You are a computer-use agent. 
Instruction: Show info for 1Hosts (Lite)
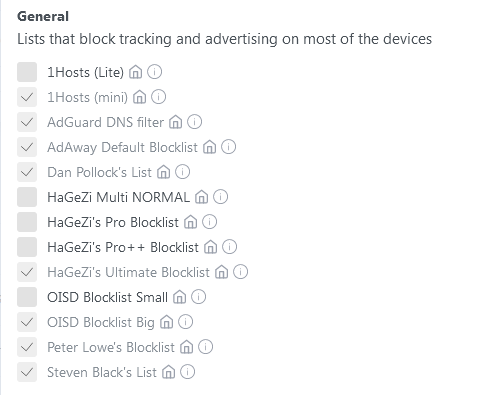point(155,72)
